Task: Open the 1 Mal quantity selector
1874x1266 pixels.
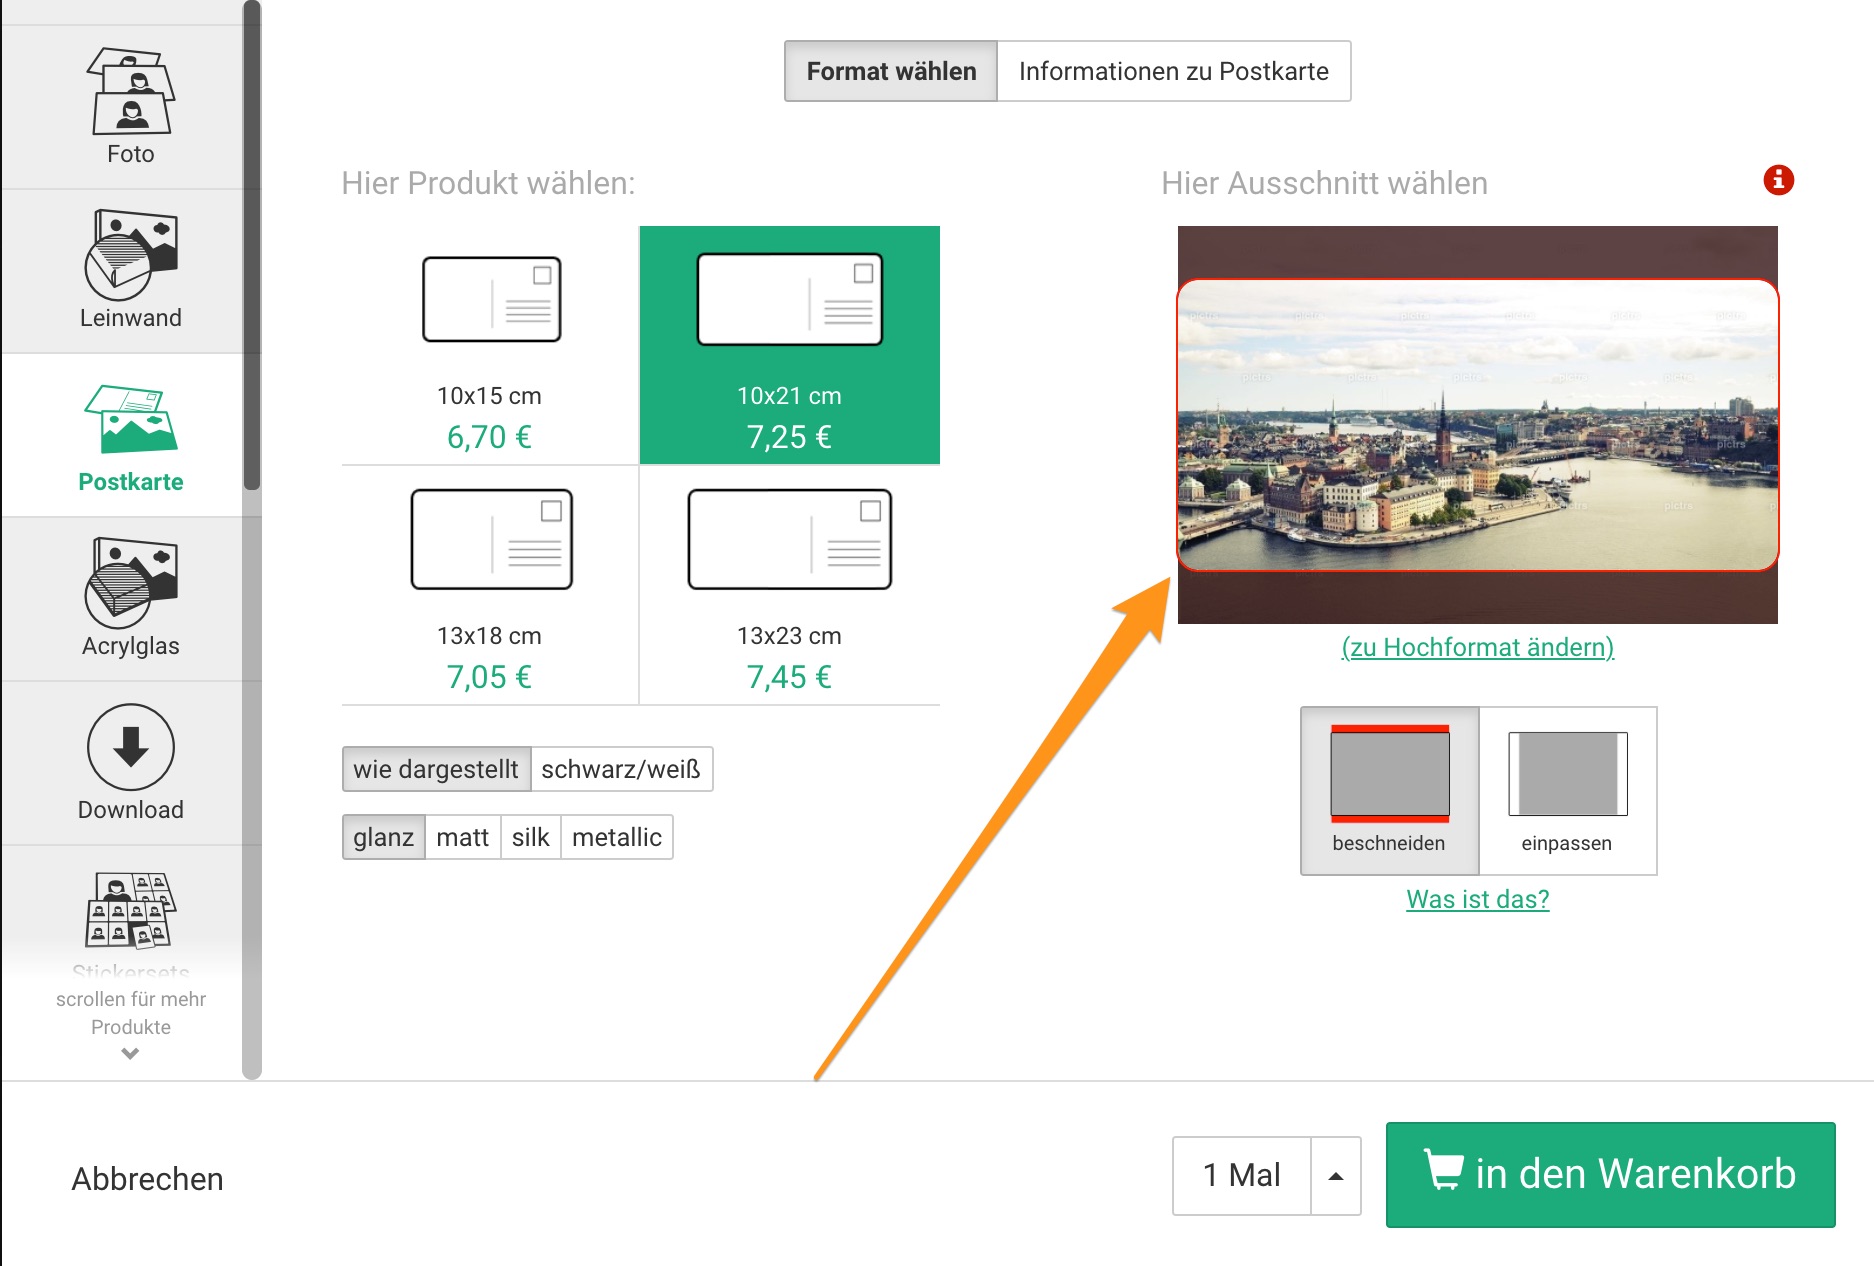Action: [1241, 1176]
